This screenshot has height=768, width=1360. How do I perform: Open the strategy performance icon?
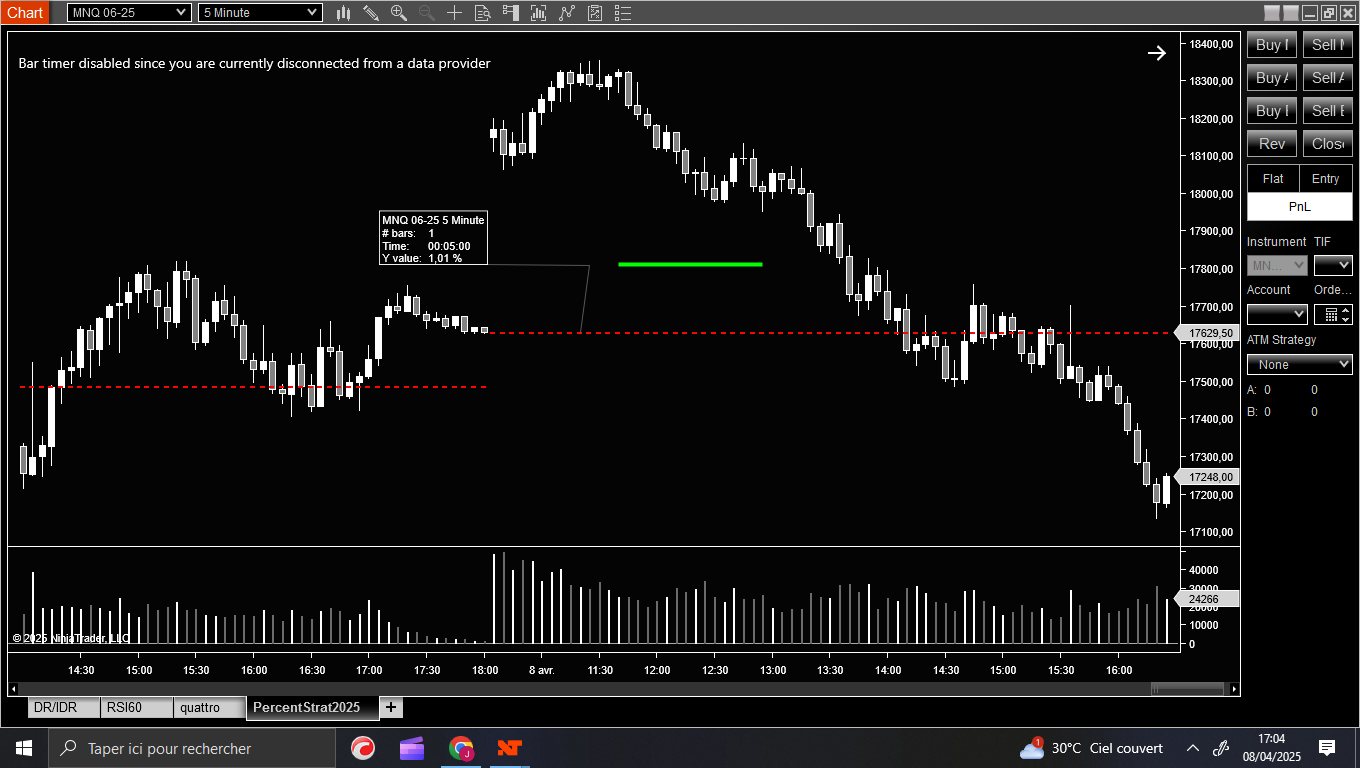[x=595, y=13]
